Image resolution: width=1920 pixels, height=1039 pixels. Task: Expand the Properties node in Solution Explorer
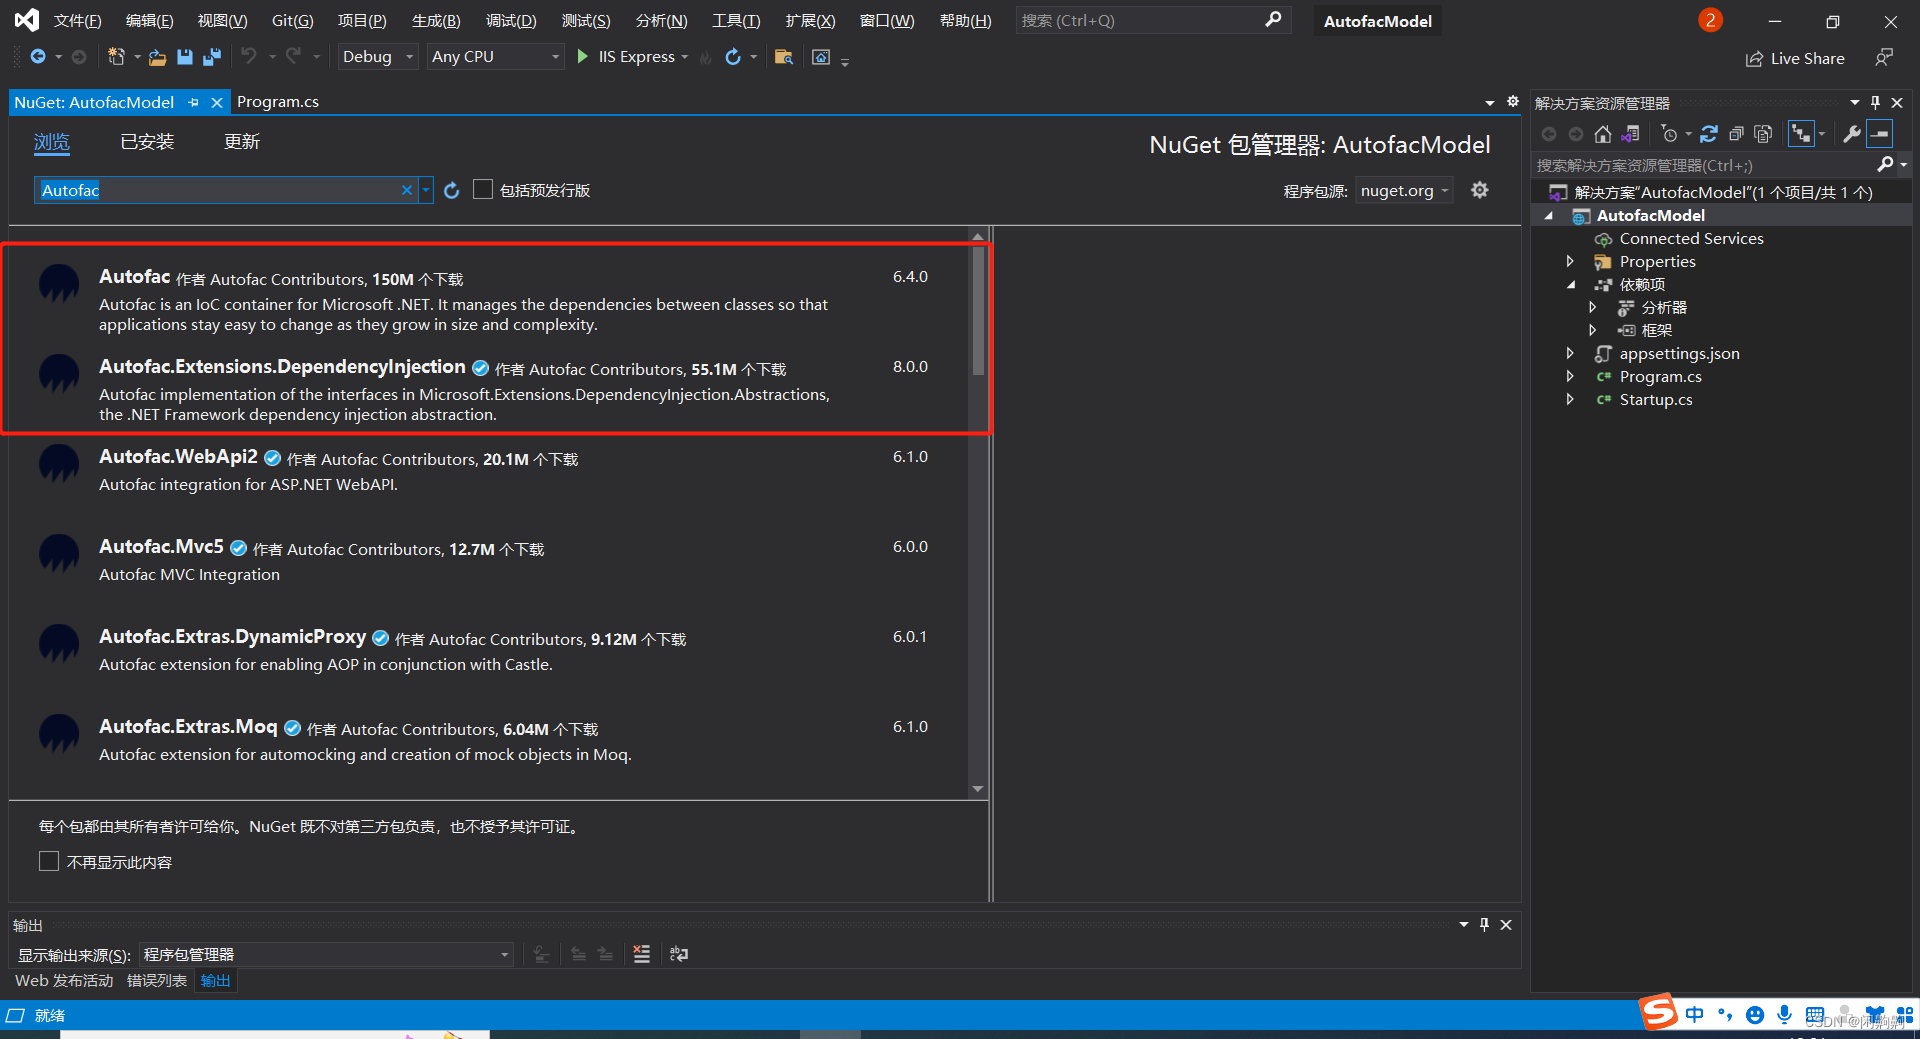tap(1570, 261)
